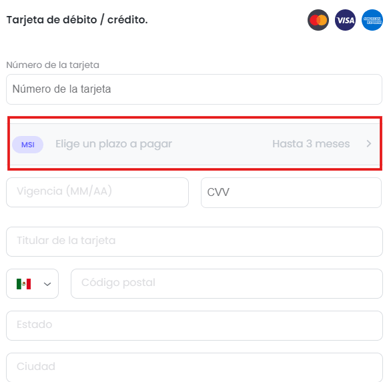
Task: Click the MSI badge
Action: (x=28, y=145)
